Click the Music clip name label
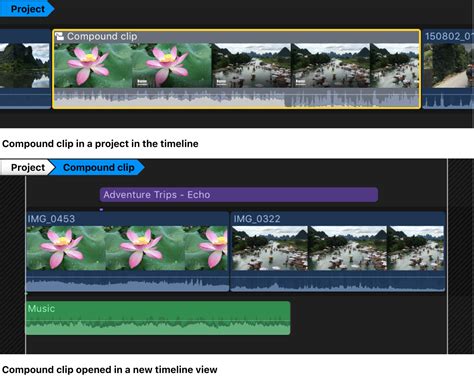This screenshot has height=380, width=474. pyautogui.click(x=41, y=308)
